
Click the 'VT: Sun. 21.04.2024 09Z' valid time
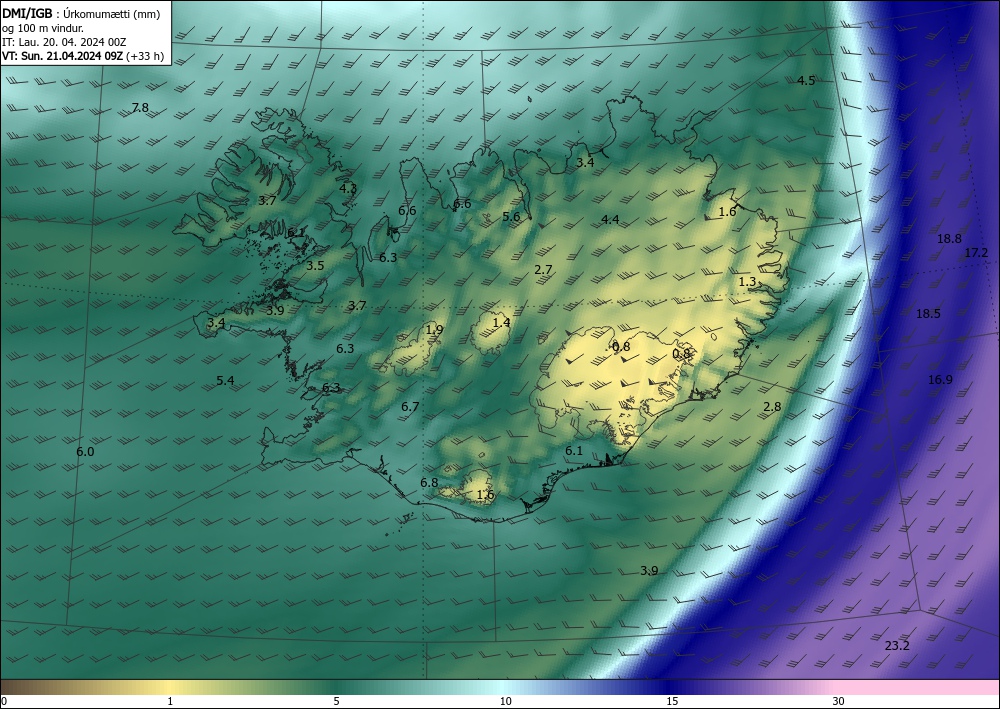pos(62,56)
